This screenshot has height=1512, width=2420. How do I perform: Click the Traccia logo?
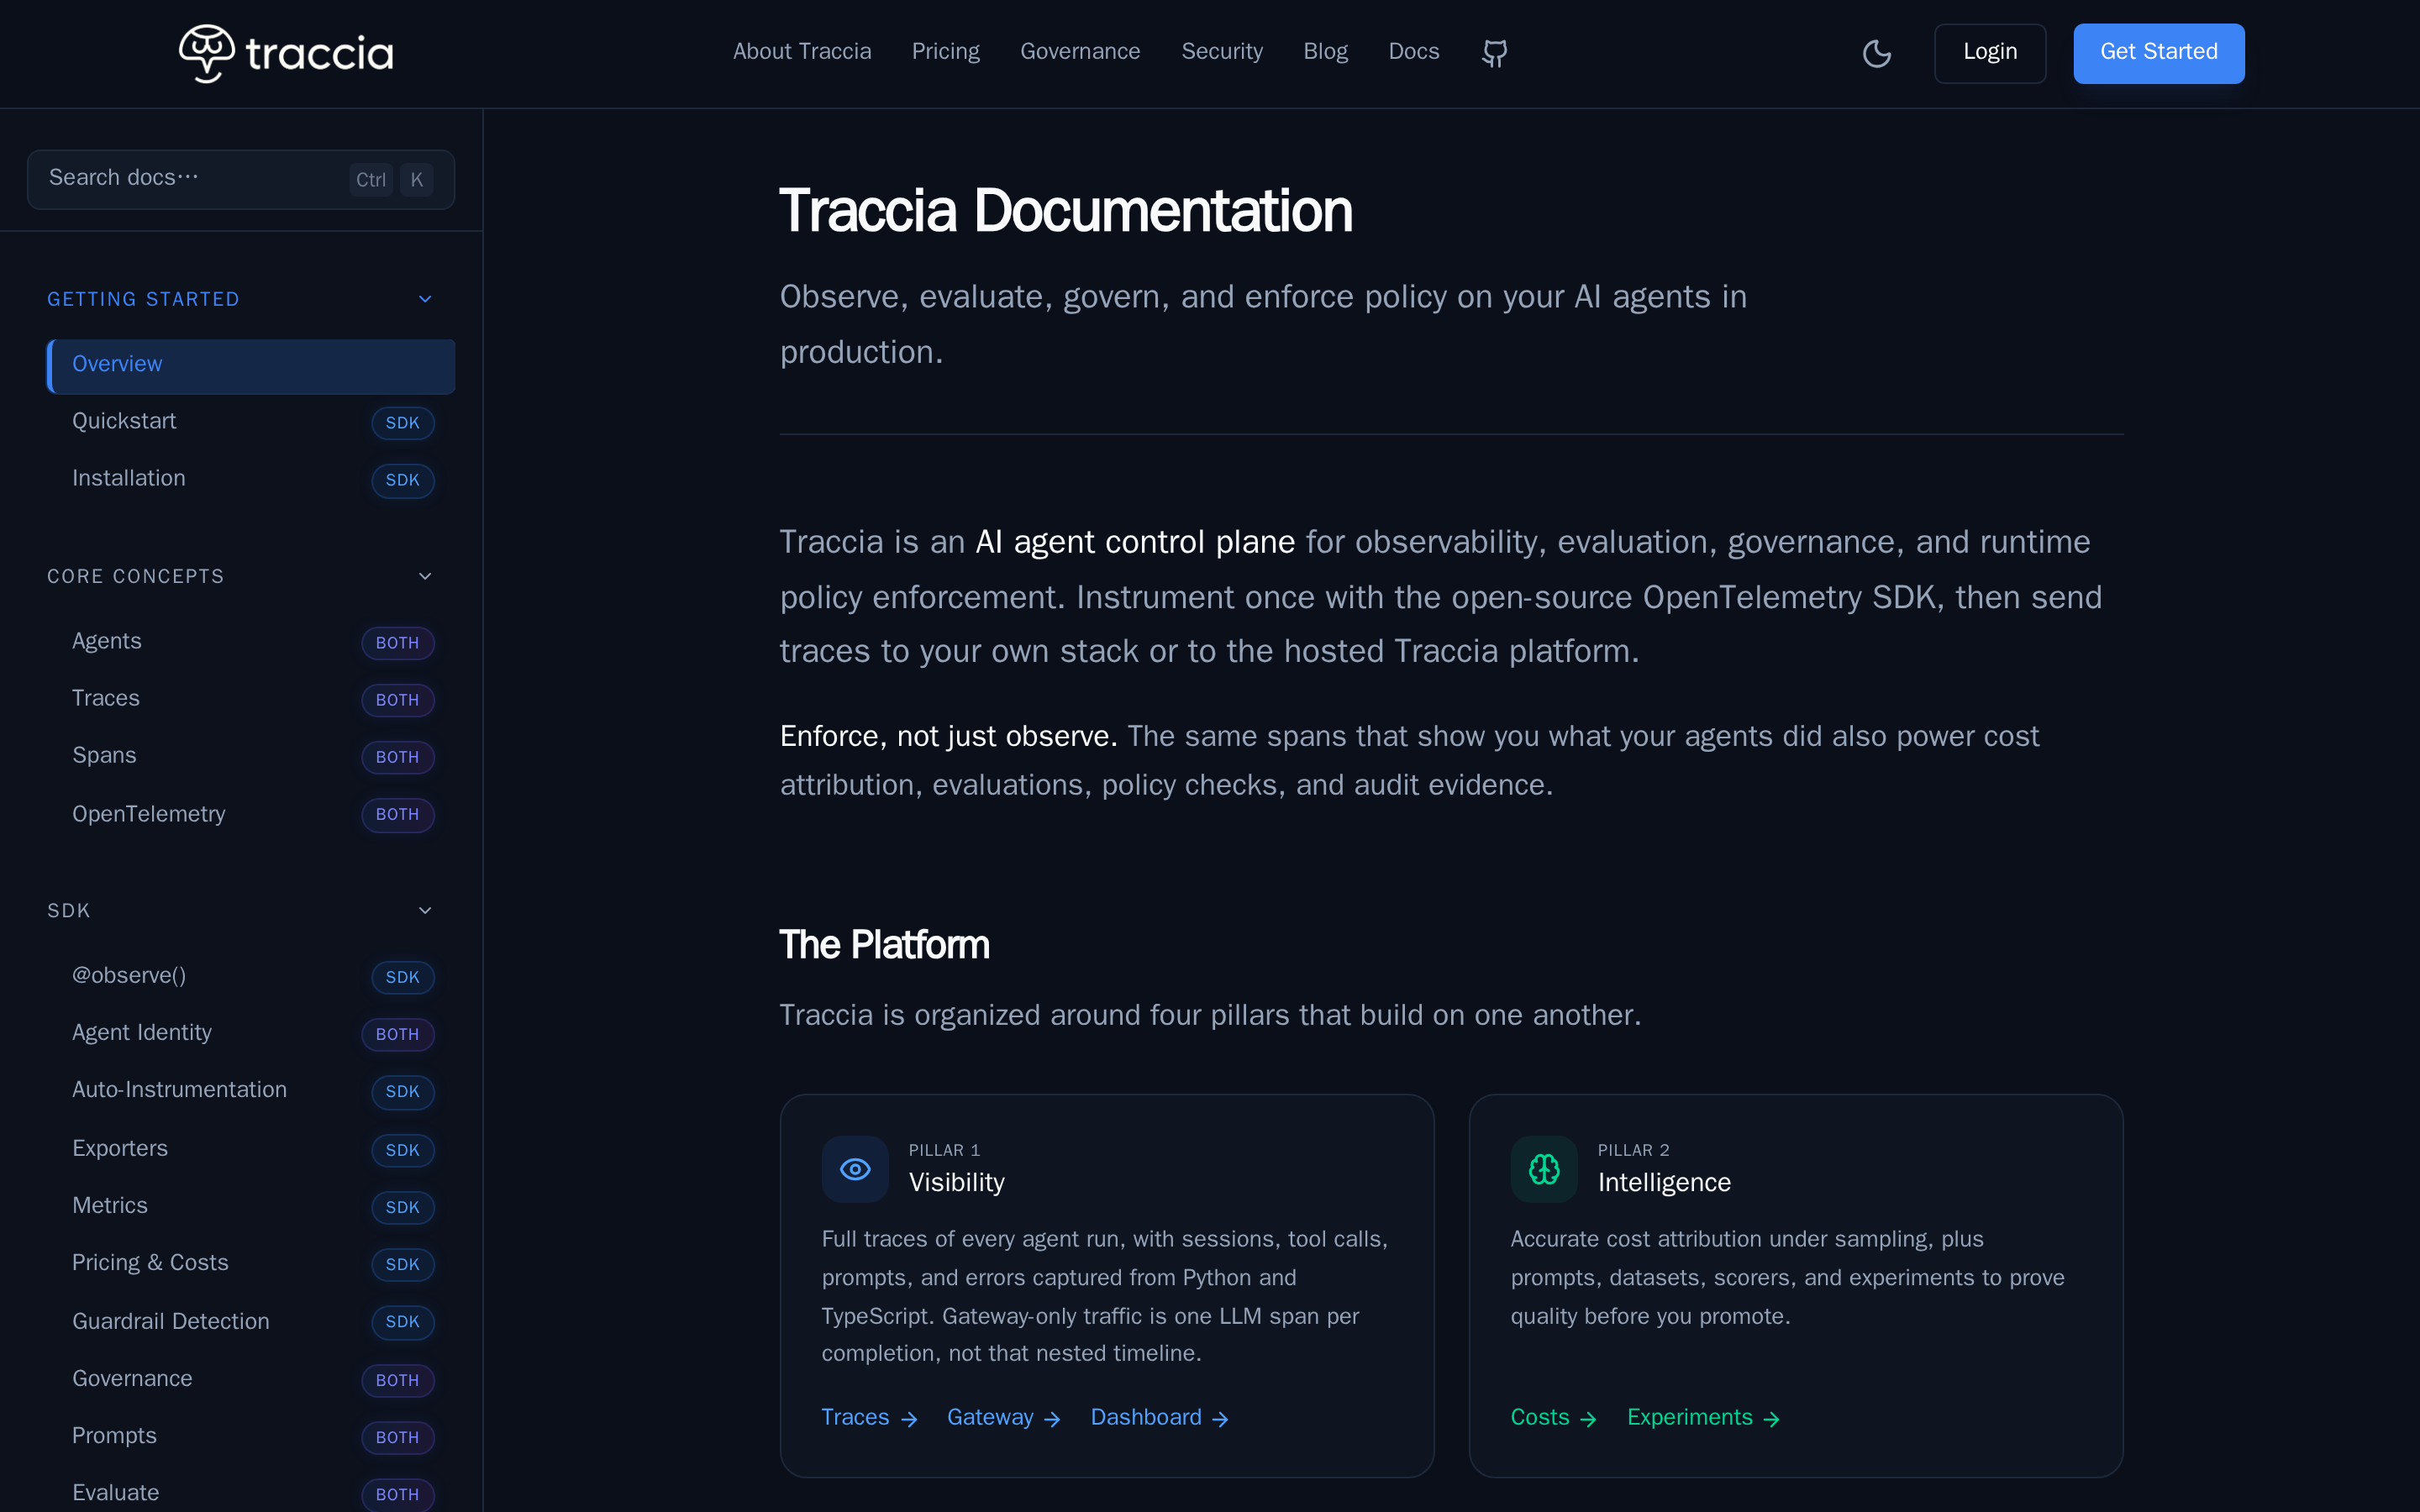286,53
